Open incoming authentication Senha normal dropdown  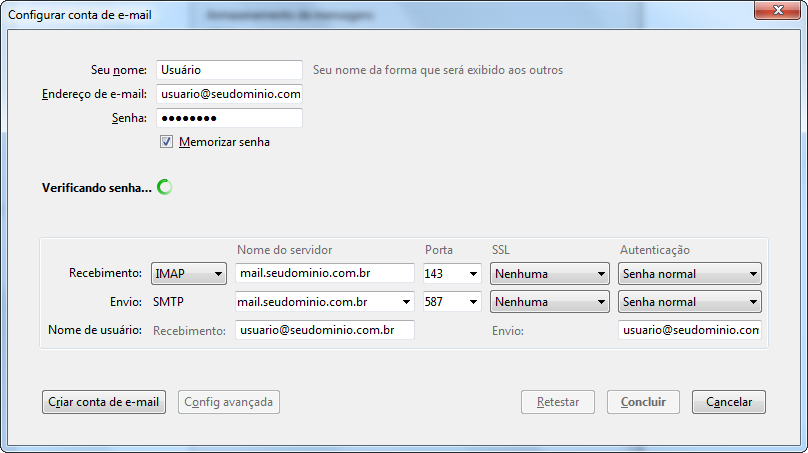689,274
